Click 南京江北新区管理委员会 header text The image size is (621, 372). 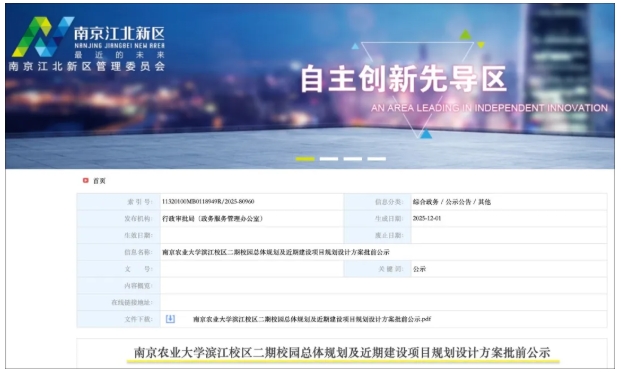click(x=87, y=66)
